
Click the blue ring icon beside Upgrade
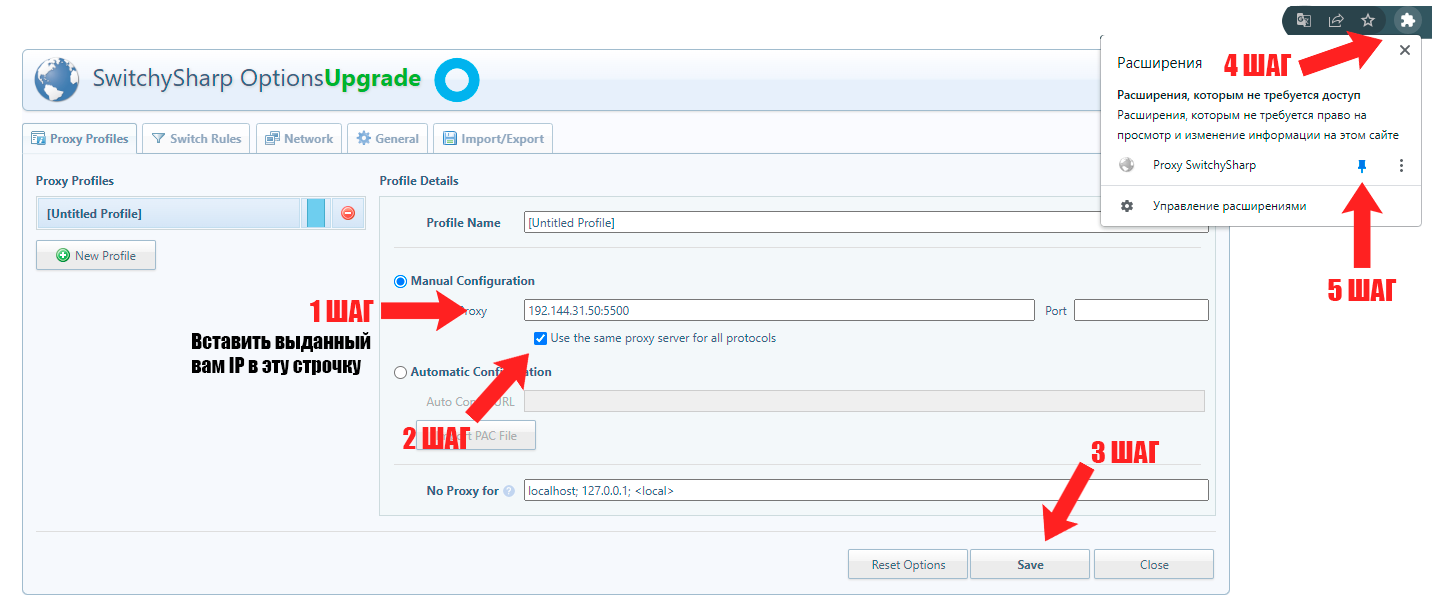(x=457, y=81)
